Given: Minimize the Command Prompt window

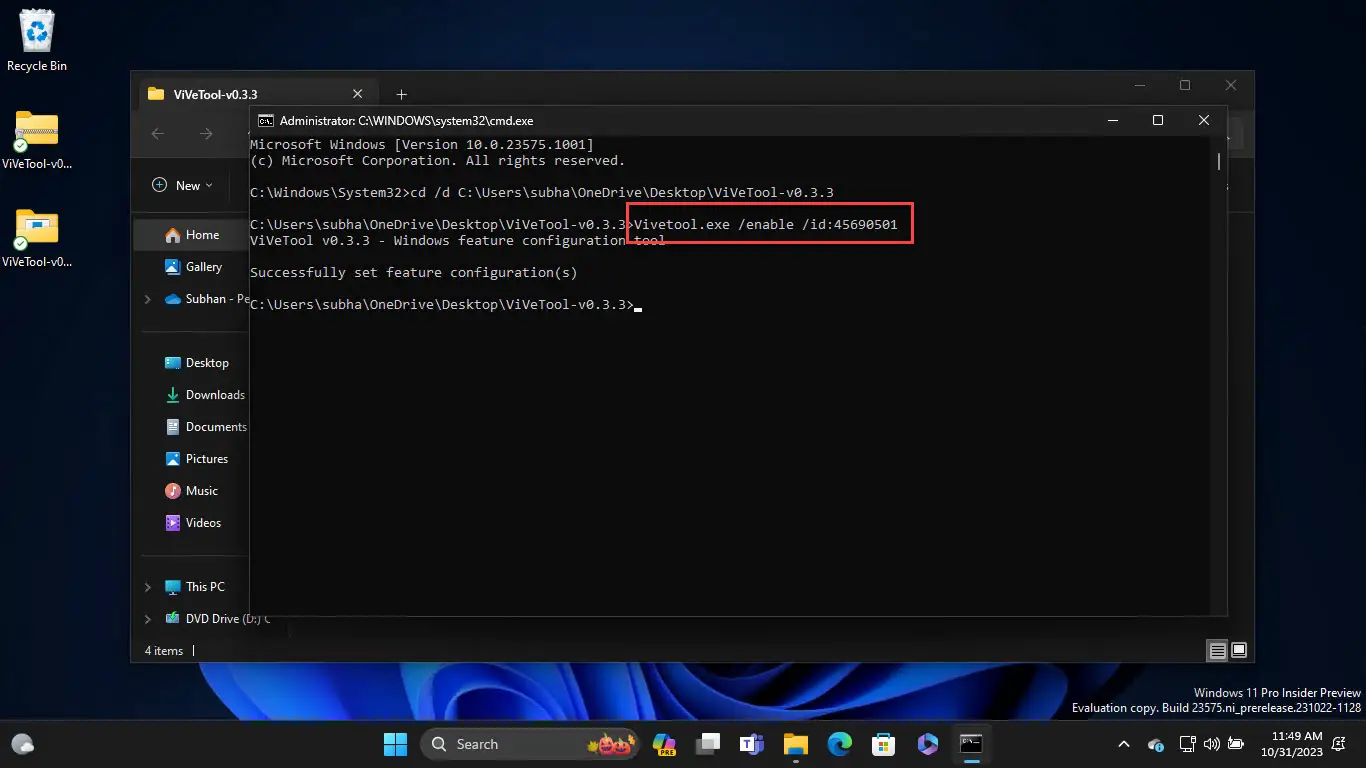Looking at the screenshot, I should [1112, 120].
